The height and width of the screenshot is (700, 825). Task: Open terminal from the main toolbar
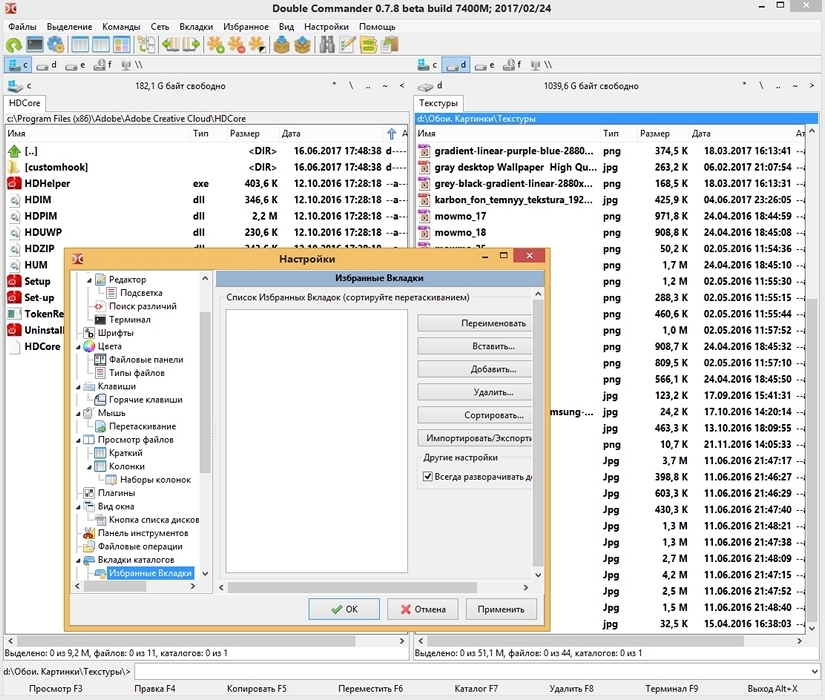coord(35,45)
